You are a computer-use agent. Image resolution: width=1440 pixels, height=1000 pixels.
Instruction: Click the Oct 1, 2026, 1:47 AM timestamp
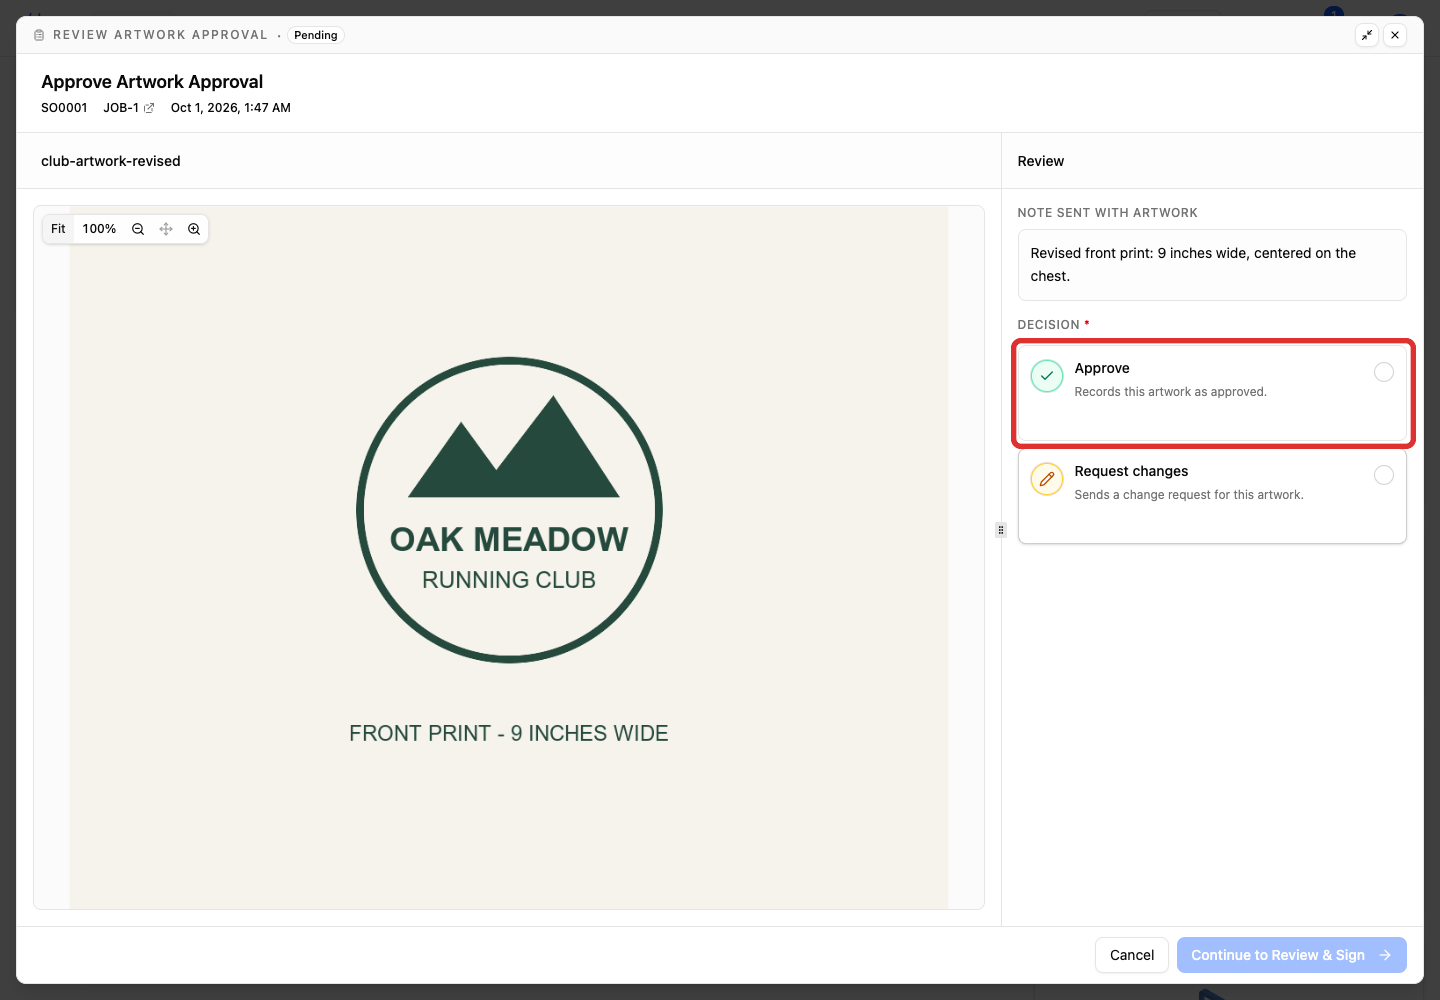pyautogui.click(x=231, y=108)
